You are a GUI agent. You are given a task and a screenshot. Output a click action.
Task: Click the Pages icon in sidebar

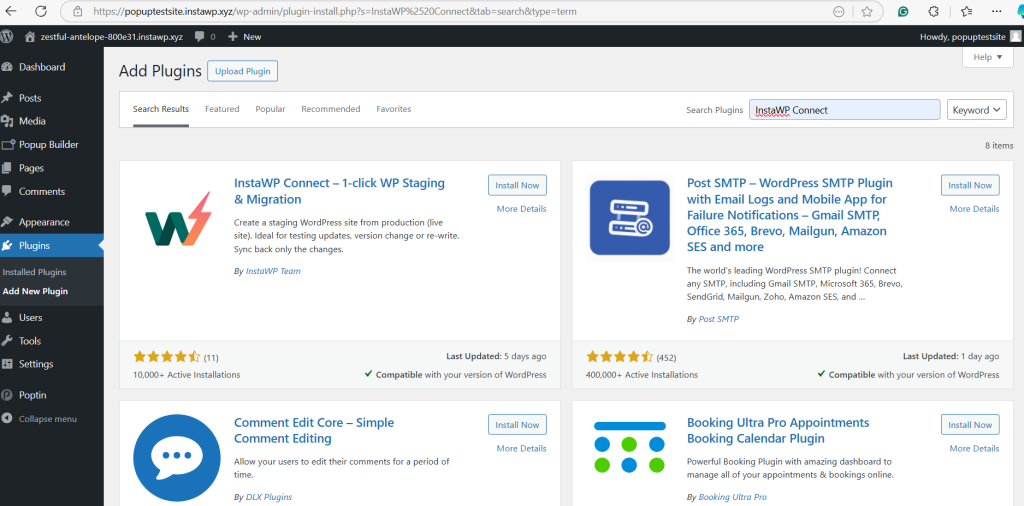tap(8, 168)
